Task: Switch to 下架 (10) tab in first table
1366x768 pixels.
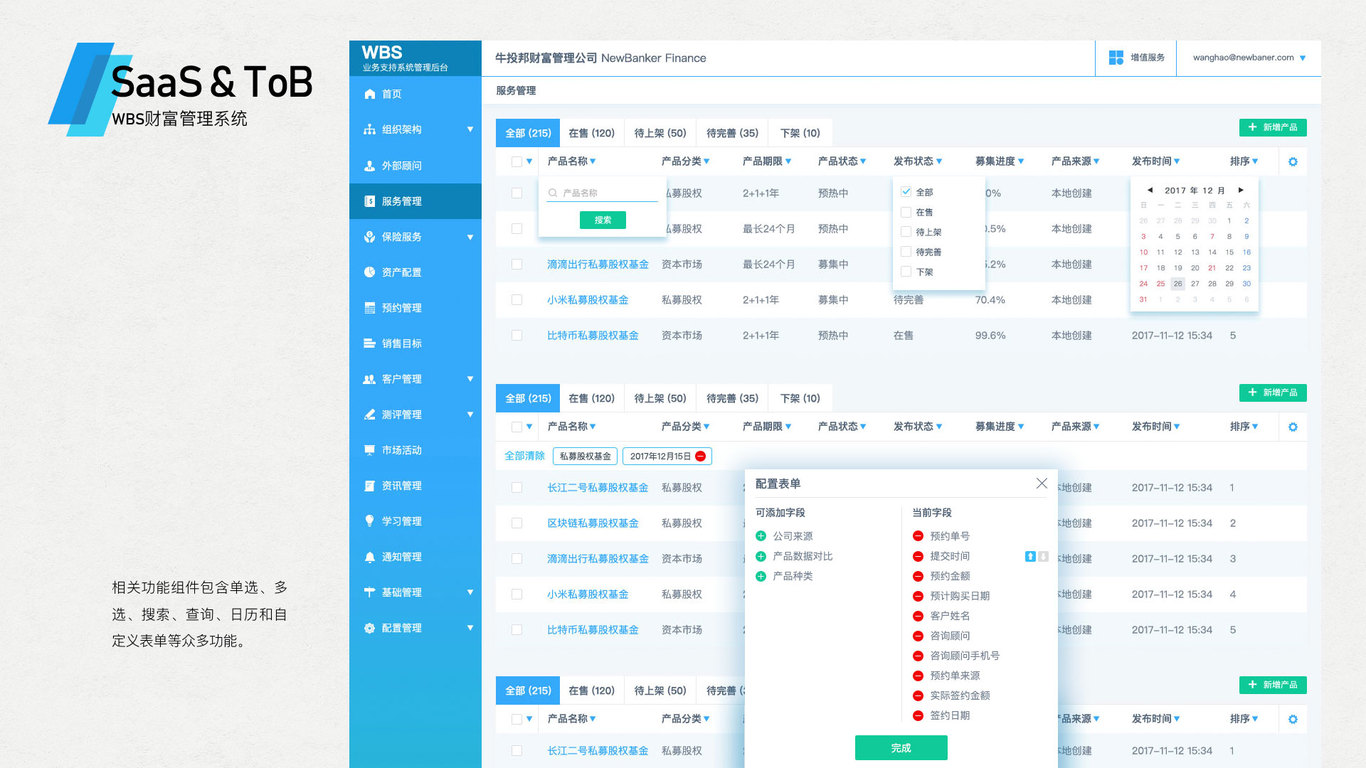Action: tap(800, 133)
